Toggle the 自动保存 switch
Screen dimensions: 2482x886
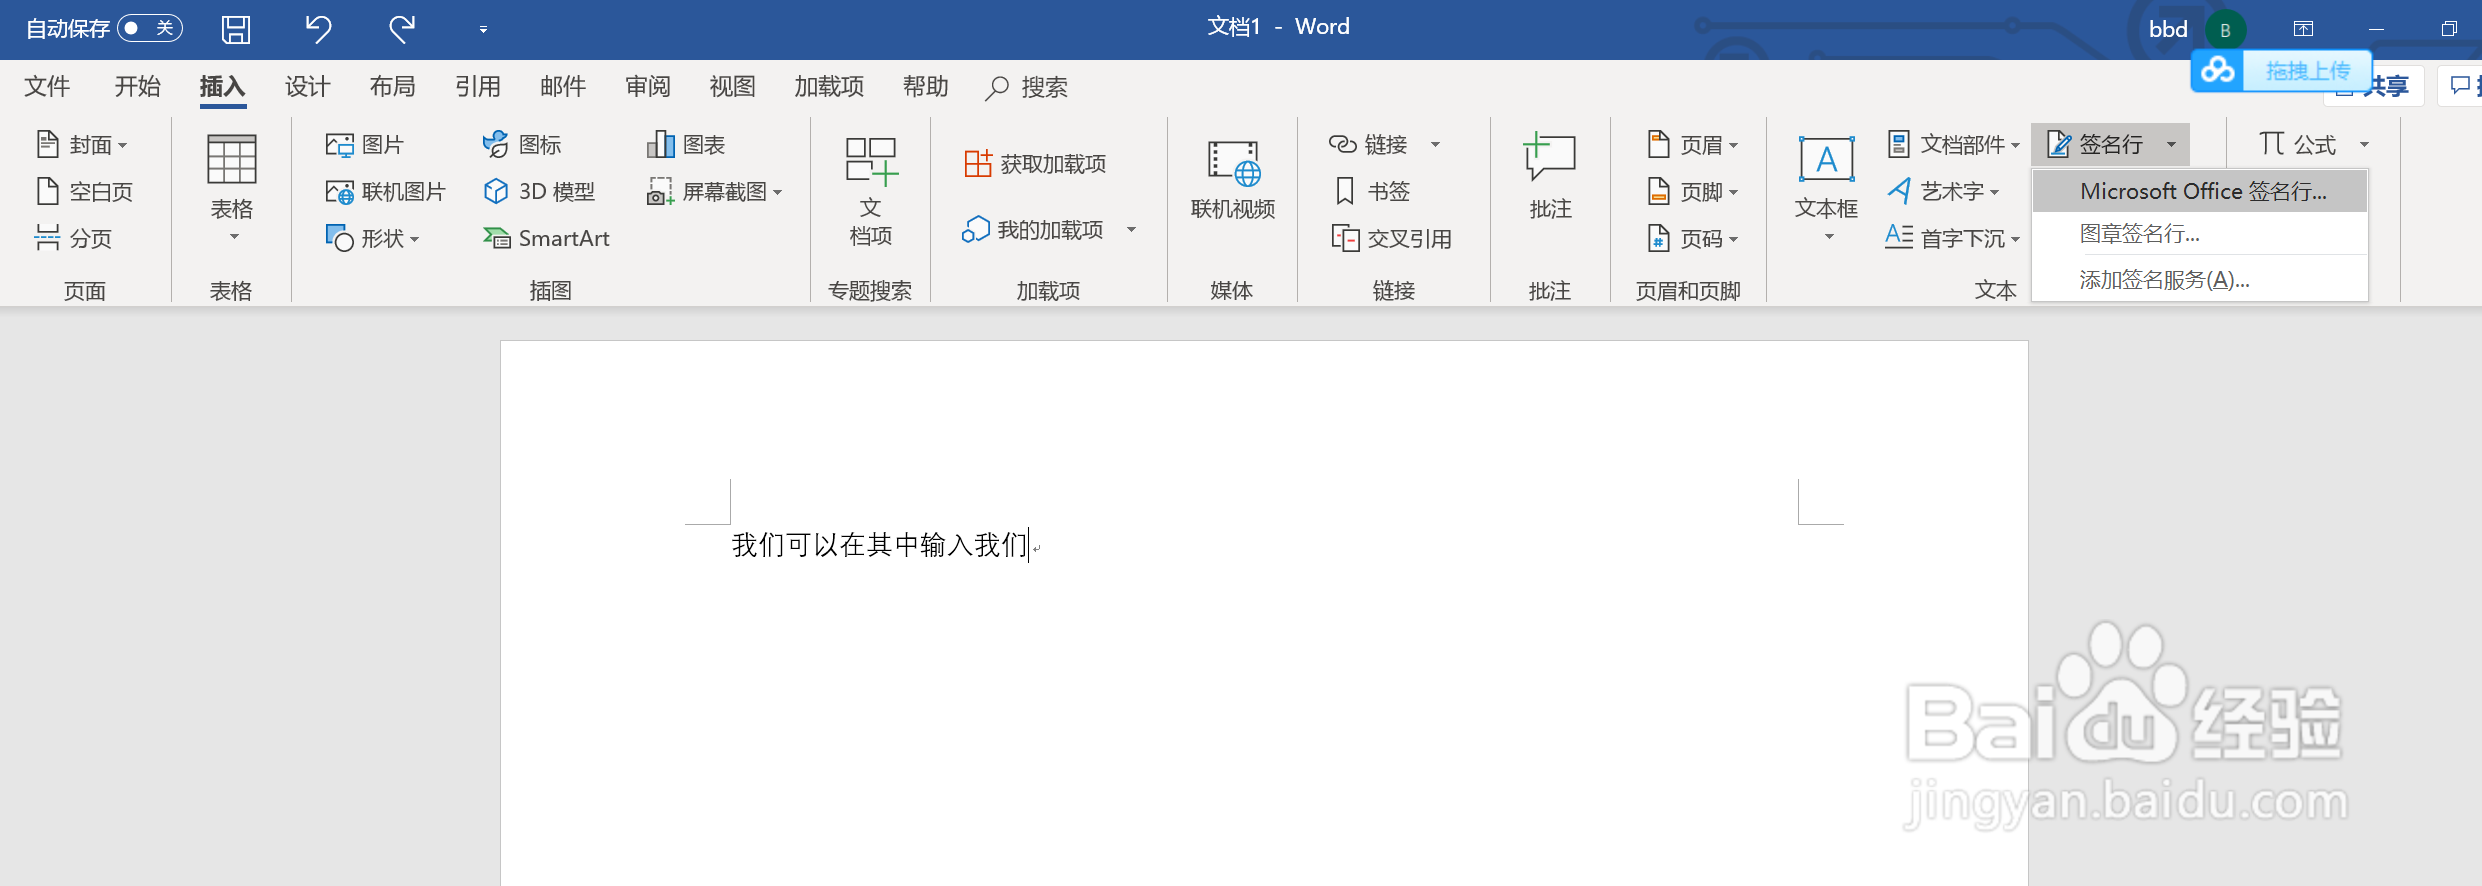pyautogui.click(x=150, y=28)
